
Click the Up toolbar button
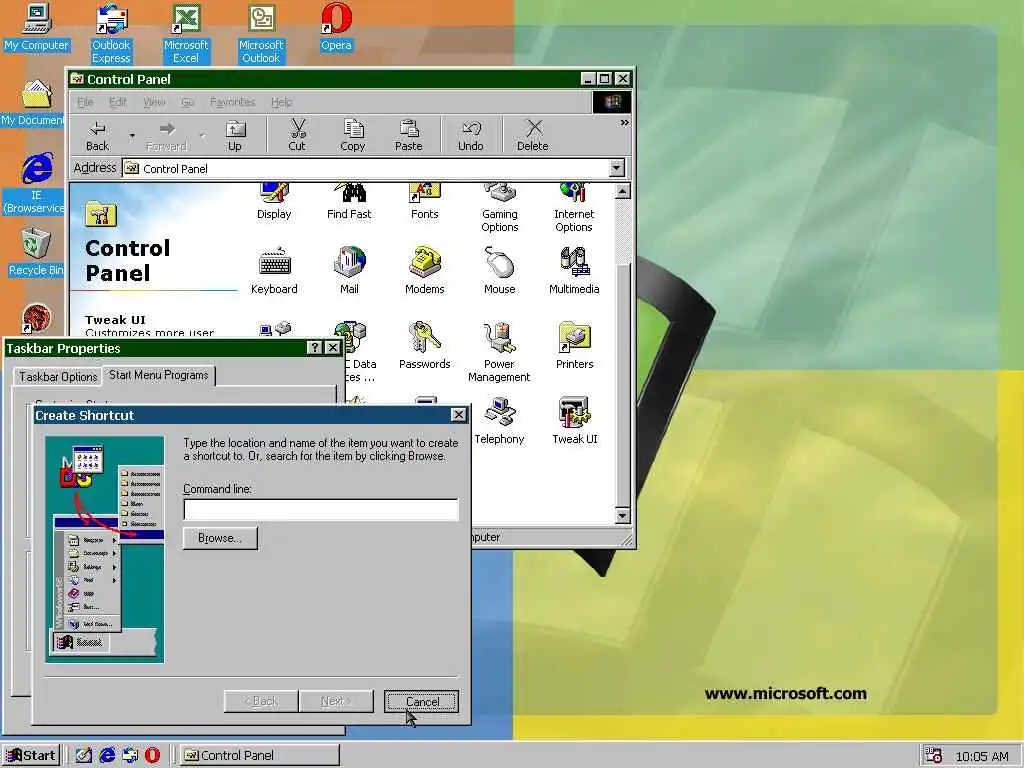point(234,136)
